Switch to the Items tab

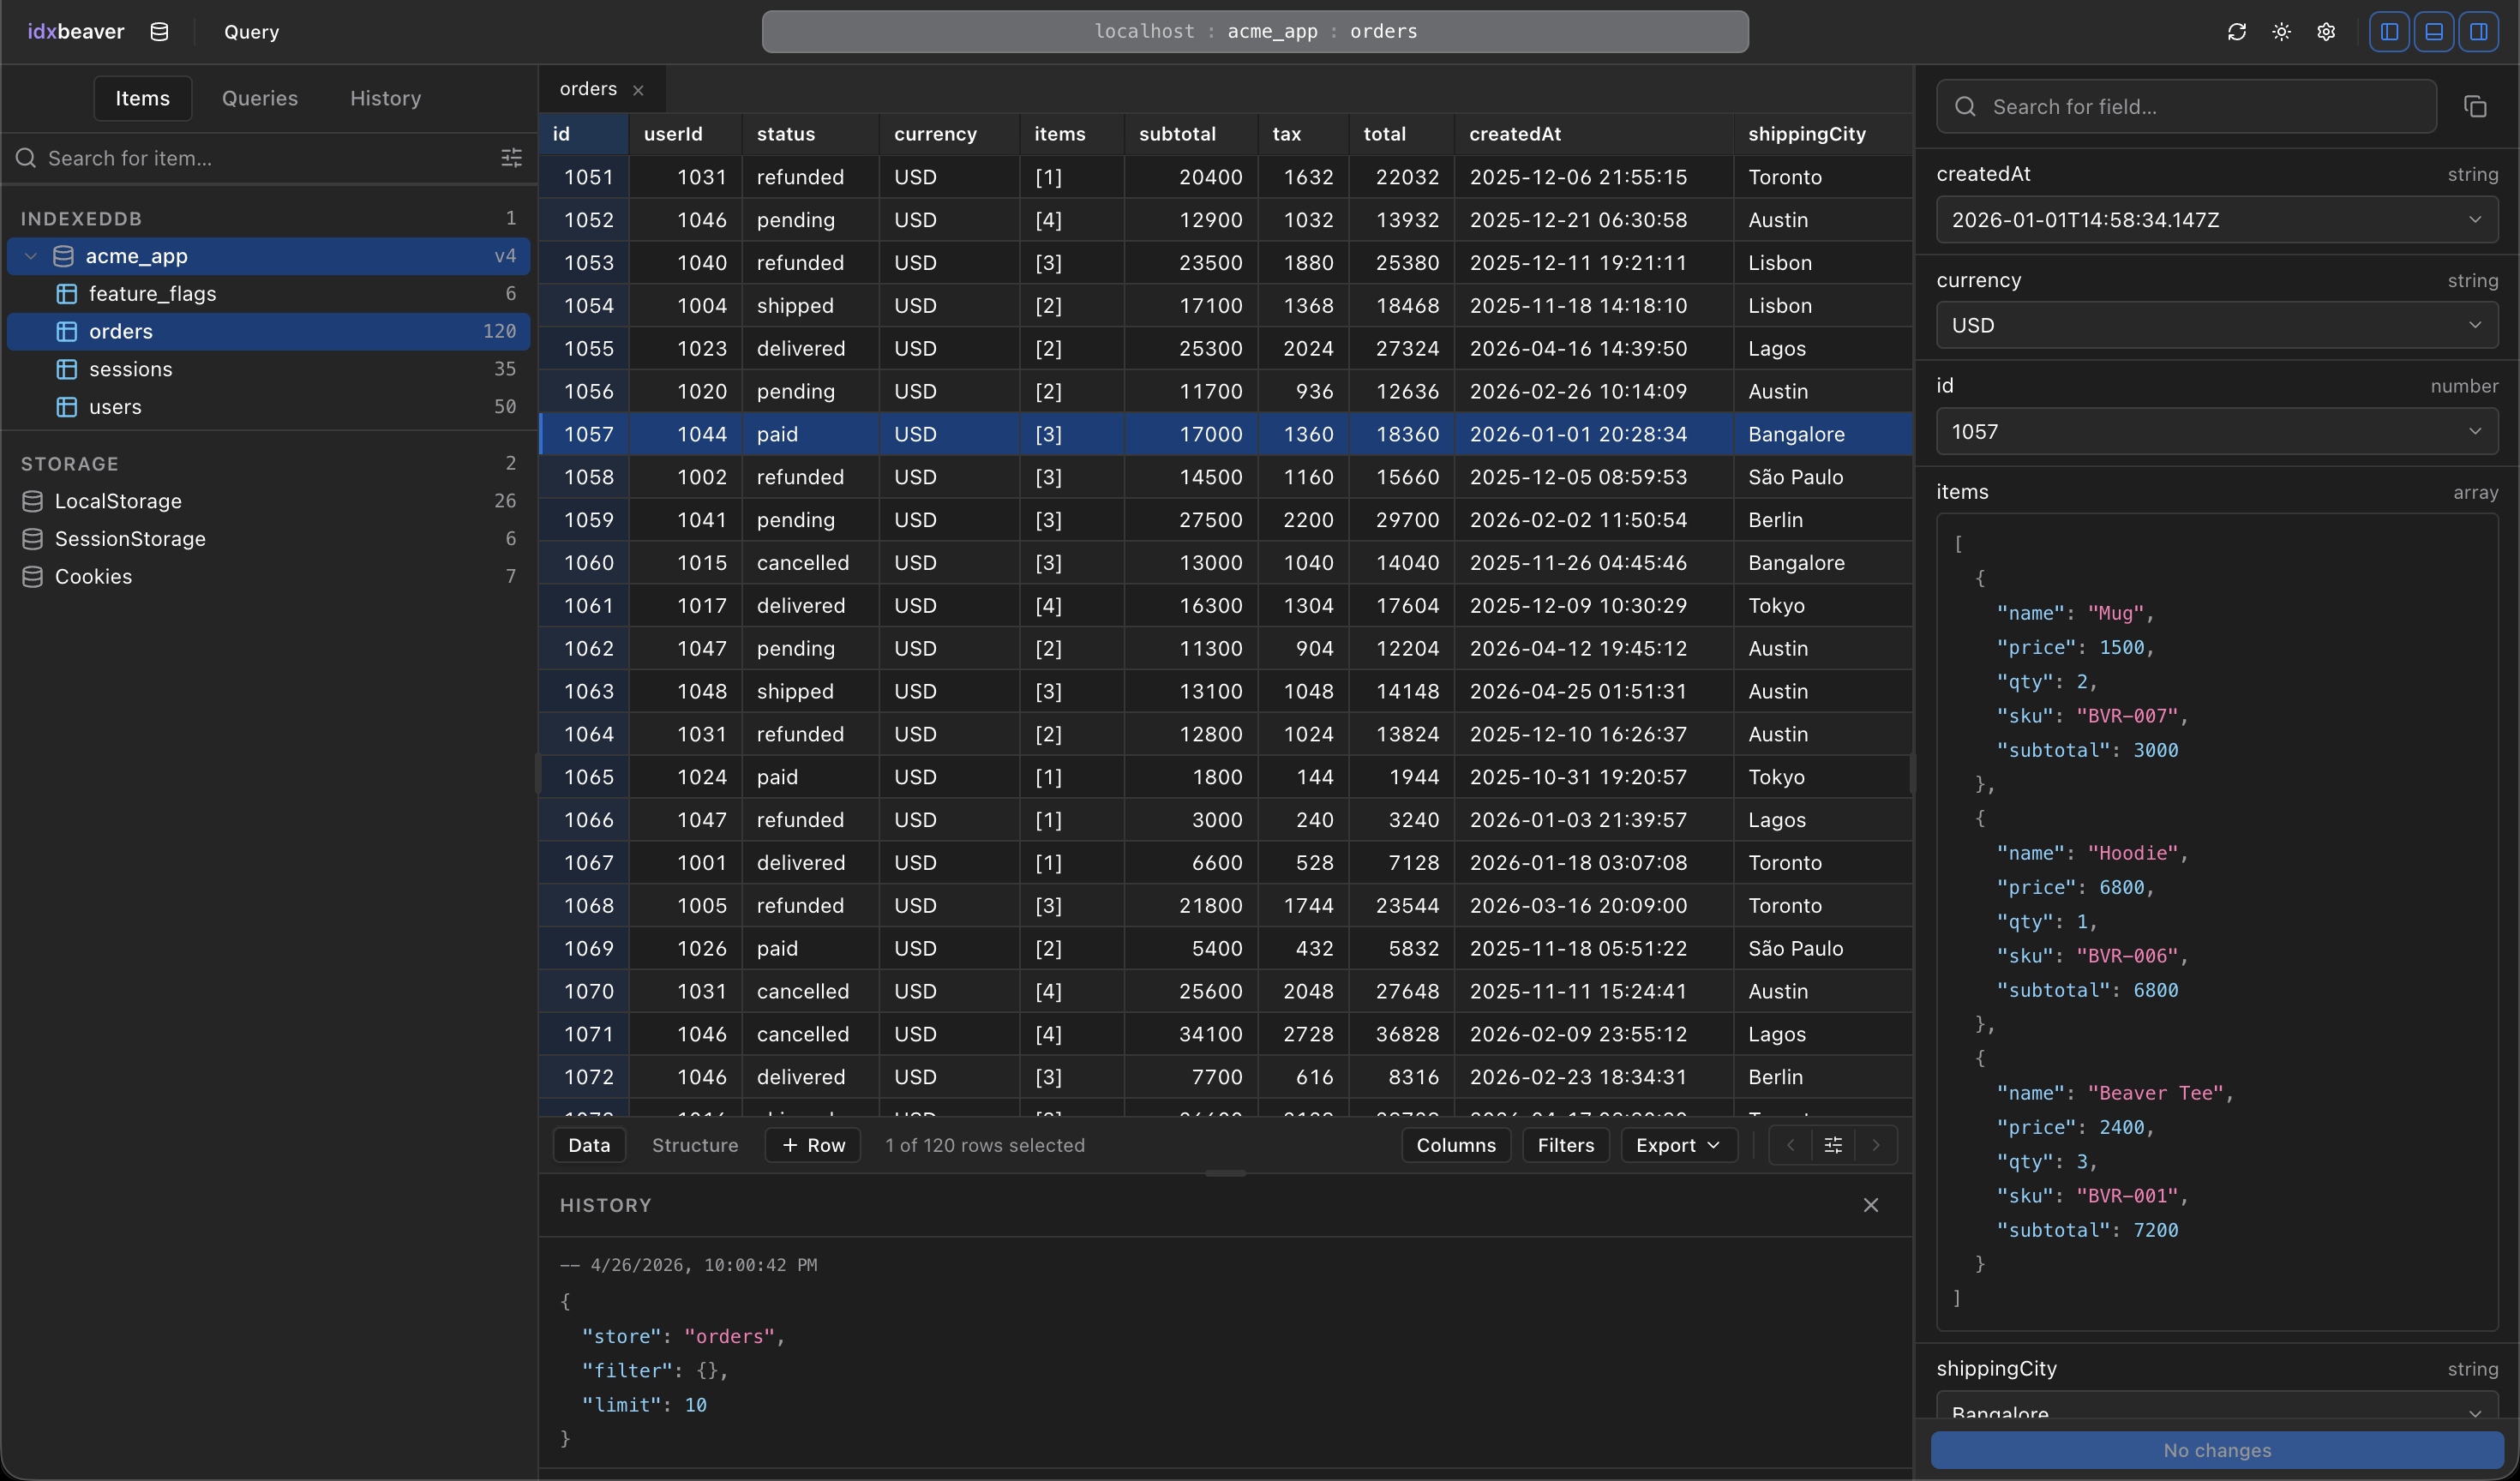(142, 98)
